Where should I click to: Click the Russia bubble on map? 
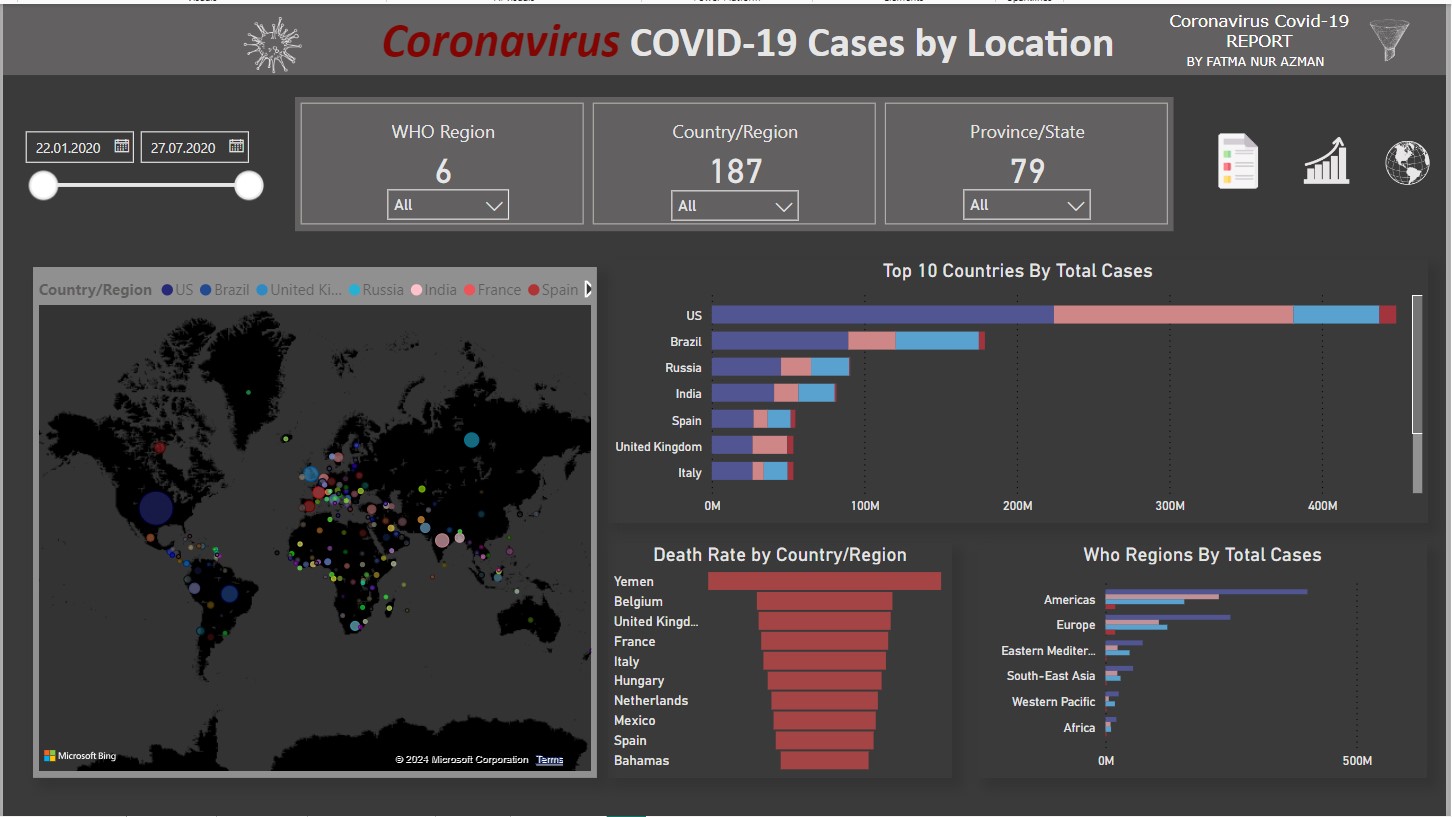point(472,439)
